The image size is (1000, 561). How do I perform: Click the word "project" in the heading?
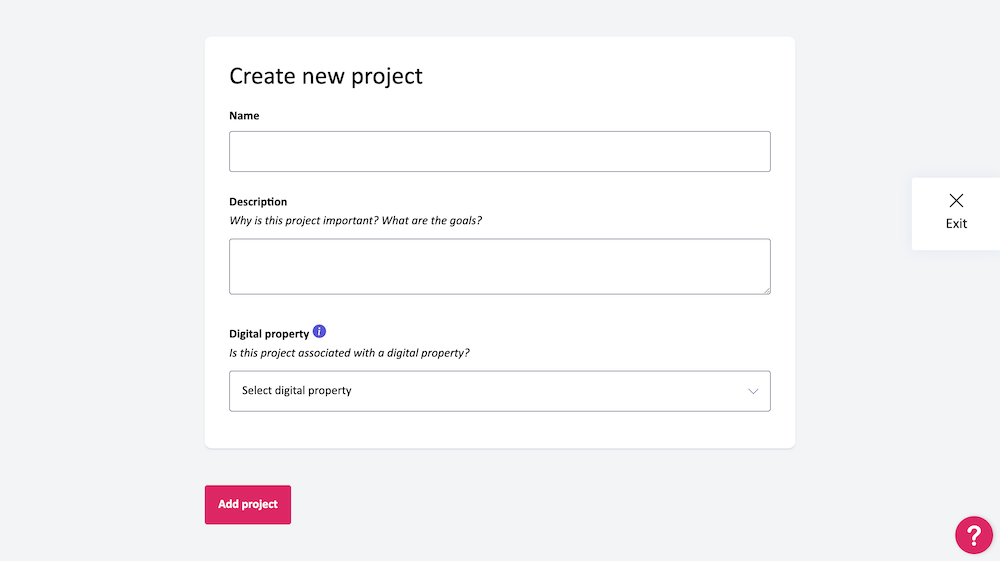tap(387, 77)
